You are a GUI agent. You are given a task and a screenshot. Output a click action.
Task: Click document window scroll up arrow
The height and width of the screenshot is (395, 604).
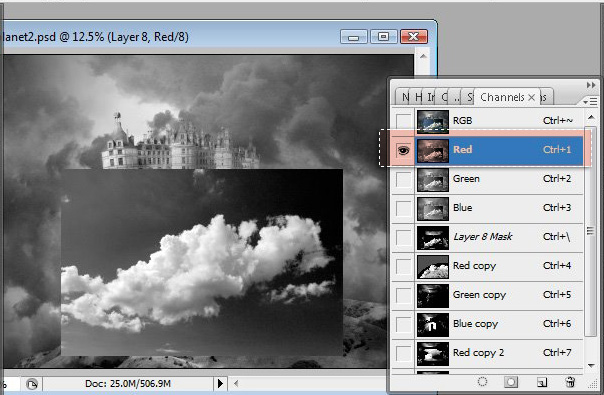point(423,56)
